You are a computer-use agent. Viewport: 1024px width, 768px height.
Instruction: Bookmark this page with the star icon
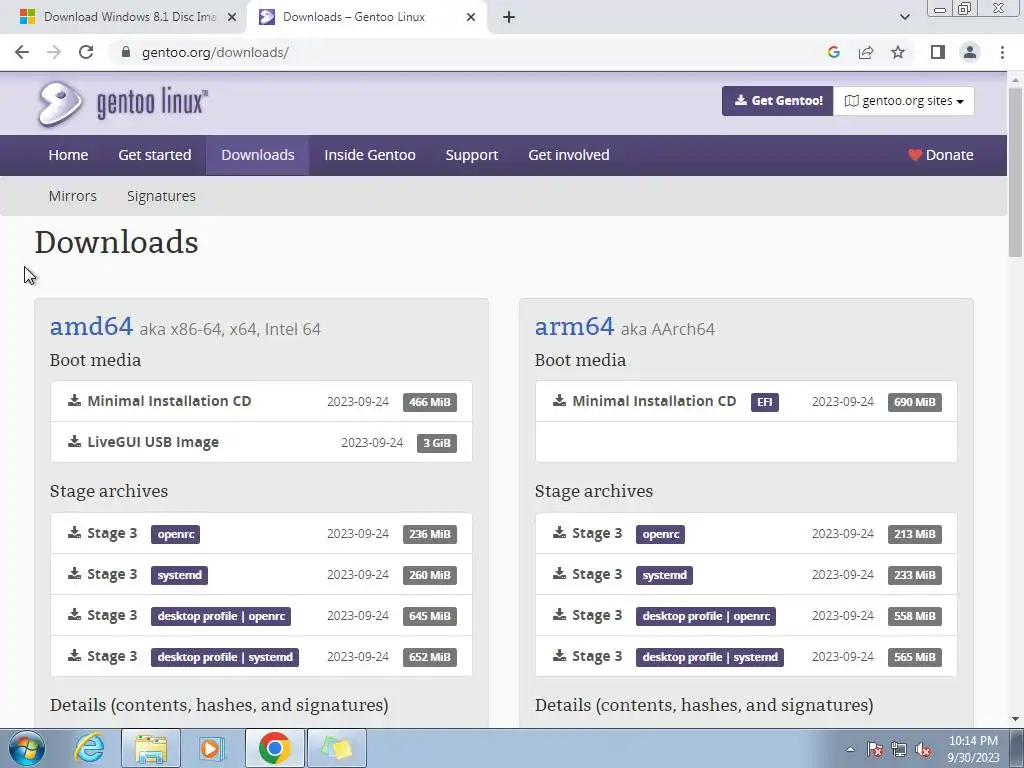click(898, 52)
